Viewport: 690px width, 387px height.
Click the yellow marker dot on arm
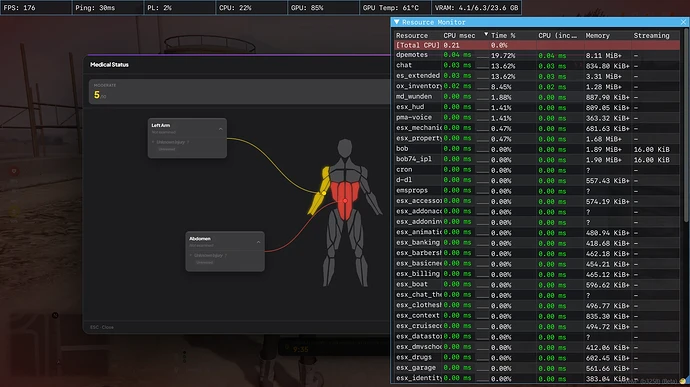pos(324,193)
